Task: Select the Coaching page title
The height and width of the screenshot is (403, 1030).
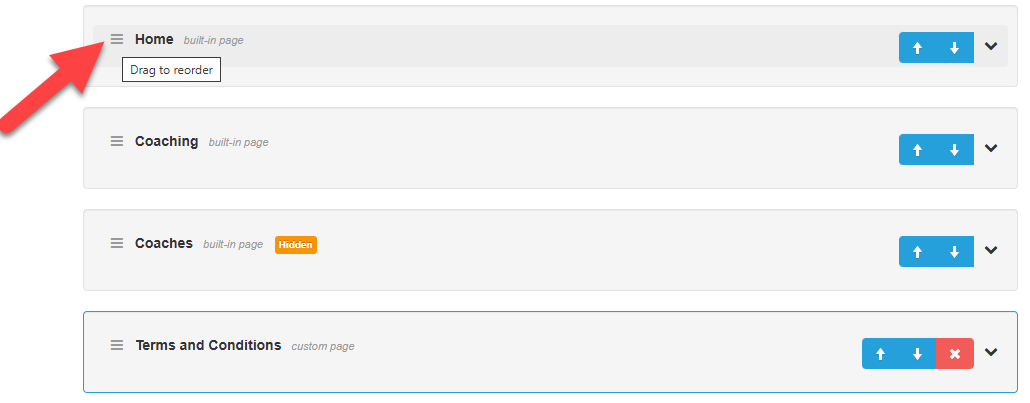Action: click(167, 142)
